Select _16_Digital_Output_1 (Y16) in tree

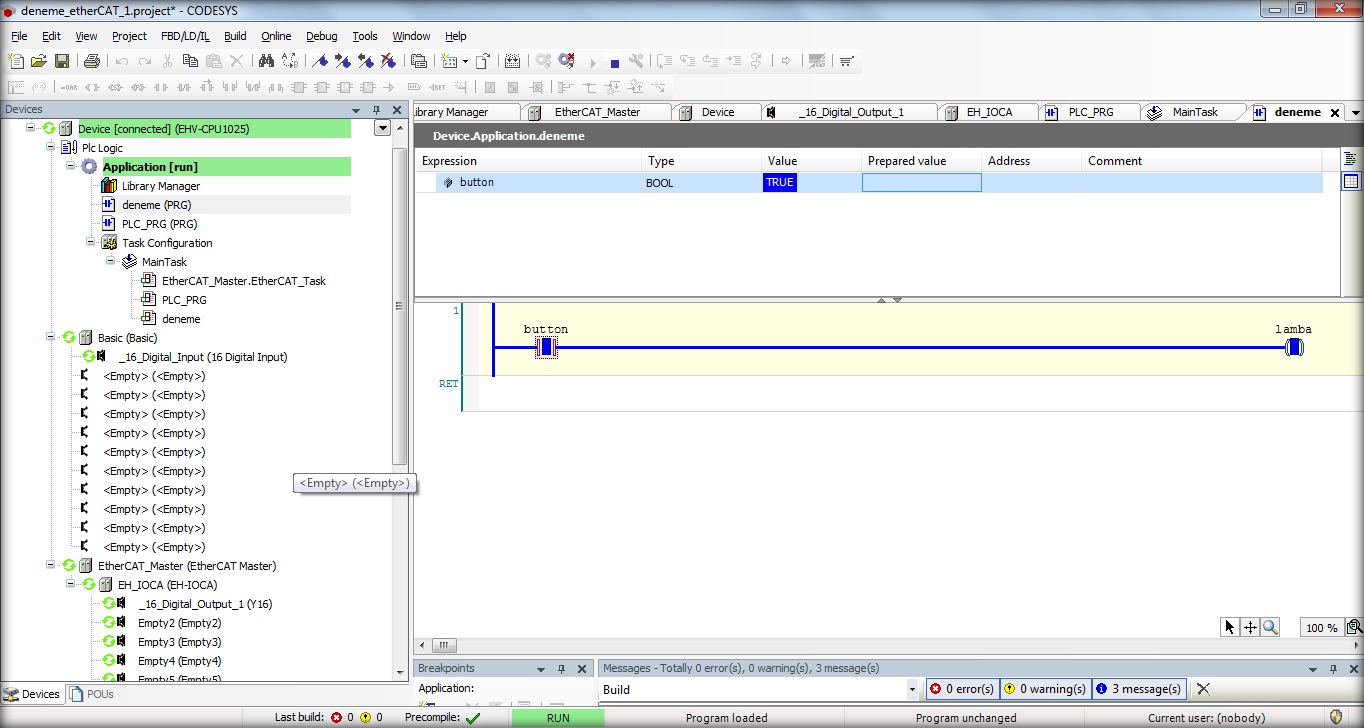pyautogui.click(x=205, y=604)
